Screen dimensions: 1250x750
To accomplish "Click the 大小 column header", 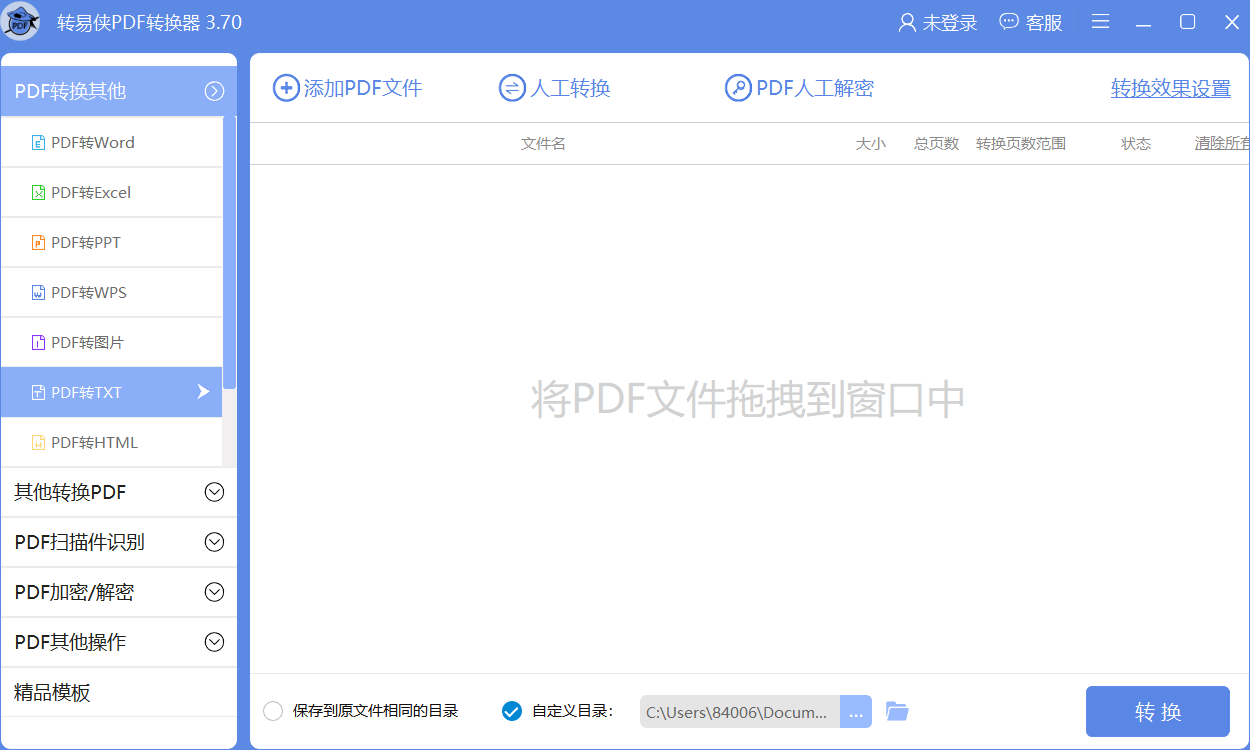I will [870, 143].
